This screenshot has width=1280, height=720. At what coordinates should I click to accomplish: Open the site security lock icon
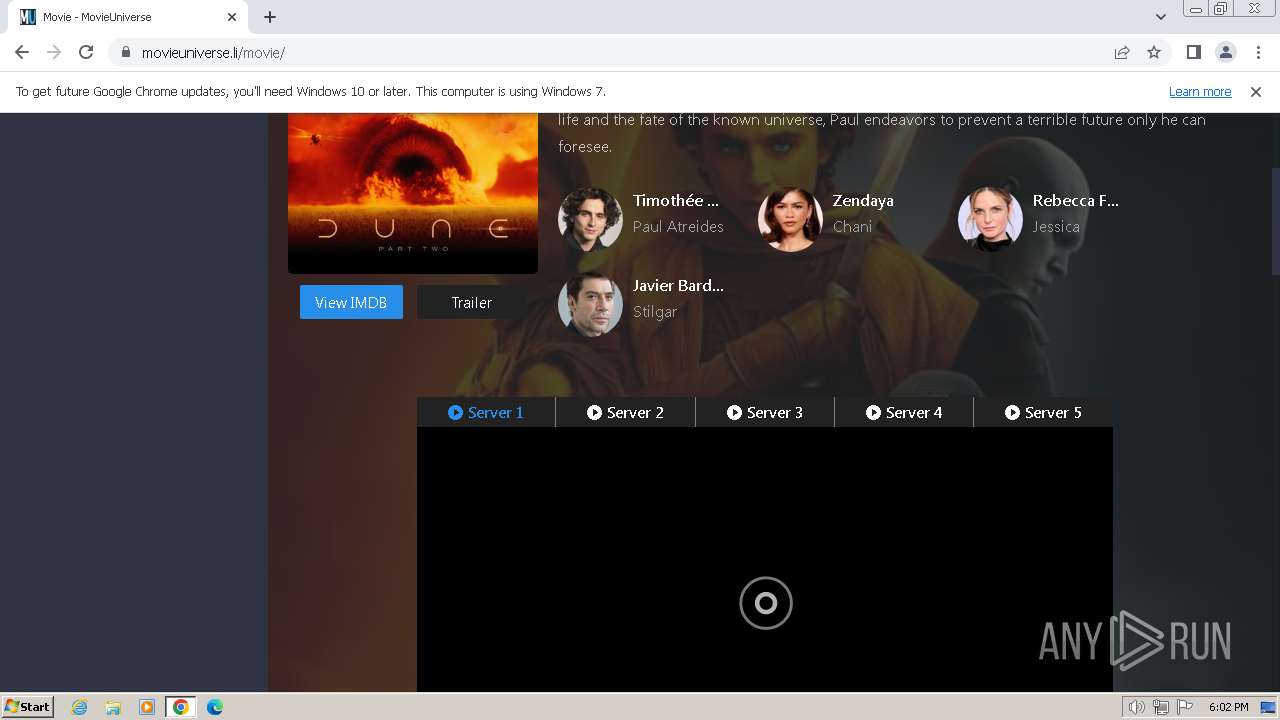click(x=125, y=53)
